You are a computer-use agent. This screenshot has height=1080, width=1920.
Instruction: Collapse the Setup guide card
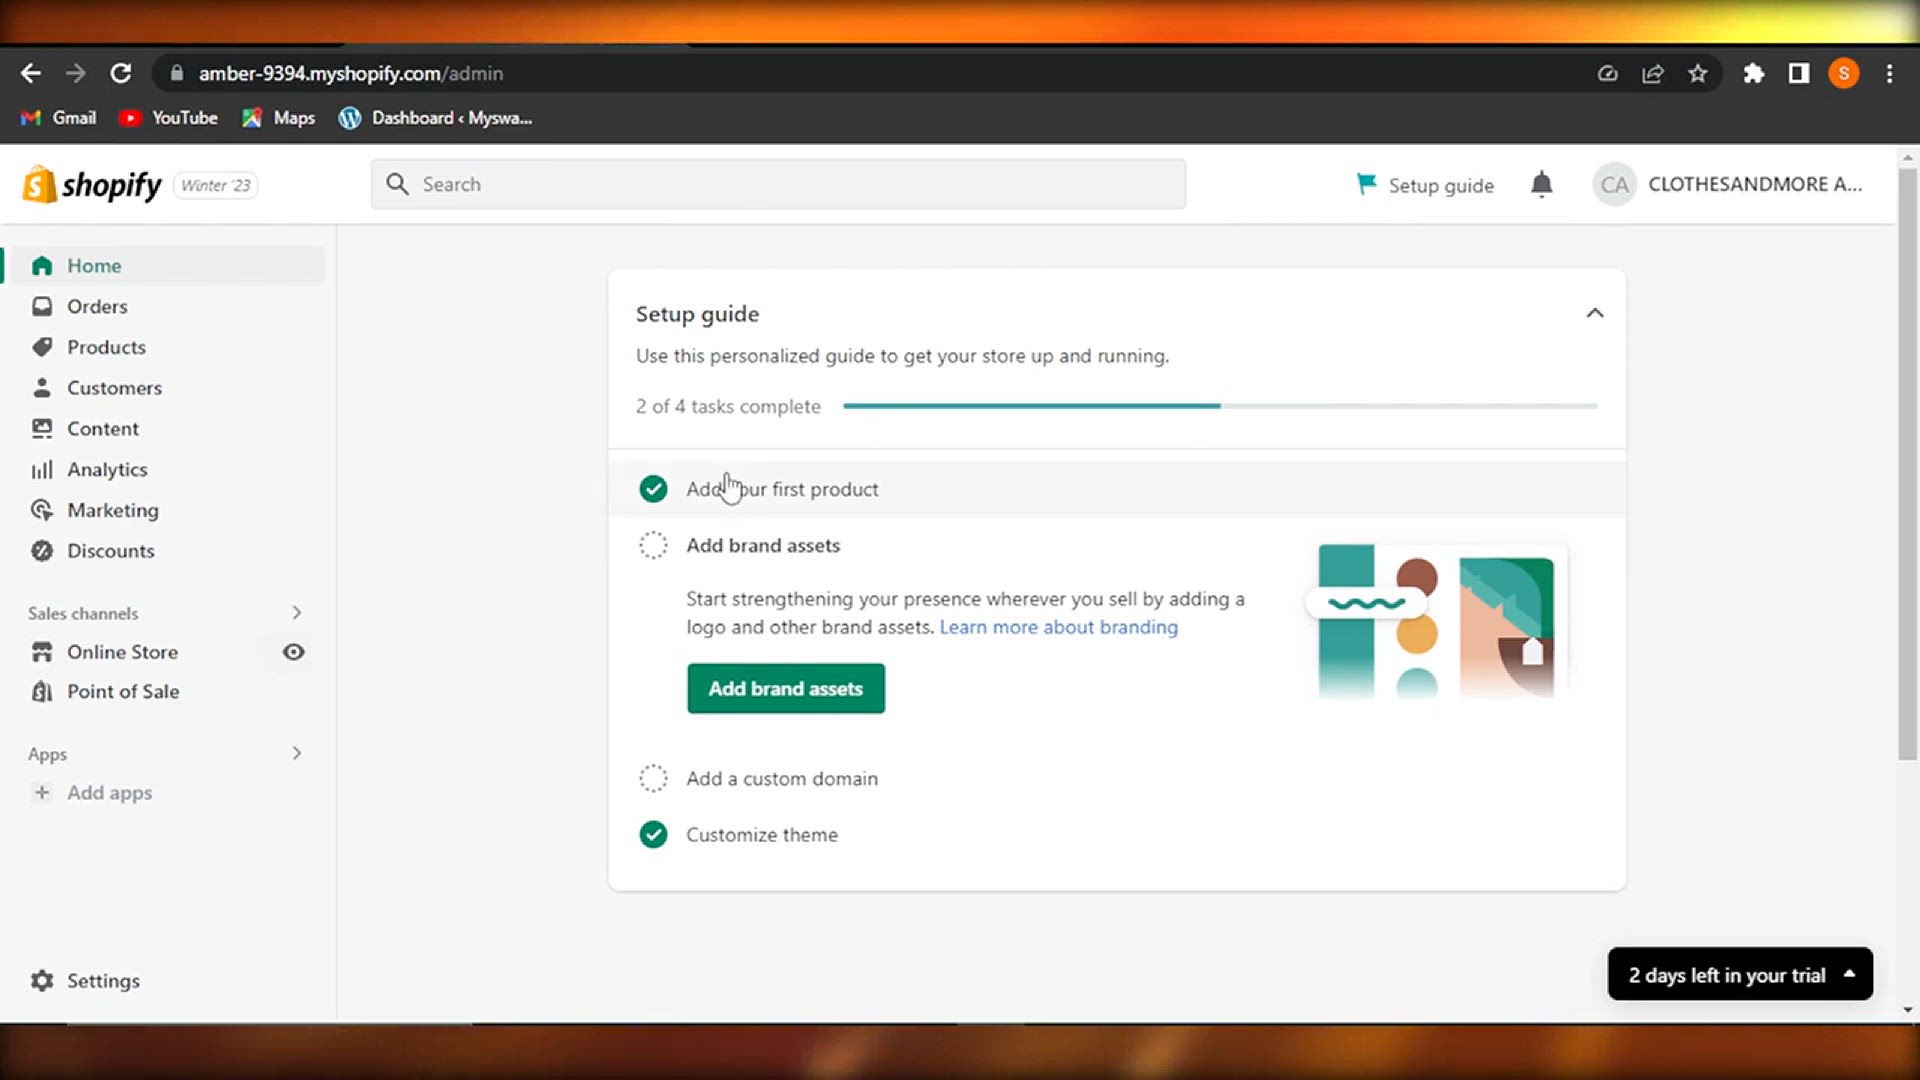[x=1595, y=313]
